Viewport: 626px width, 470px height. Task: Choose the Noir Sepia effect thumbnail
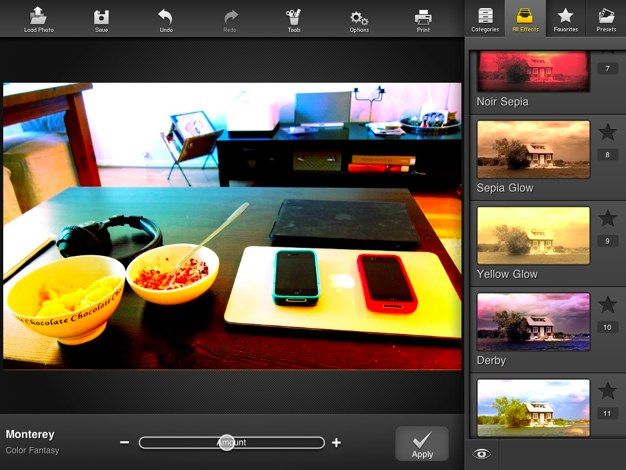(533, 71)
